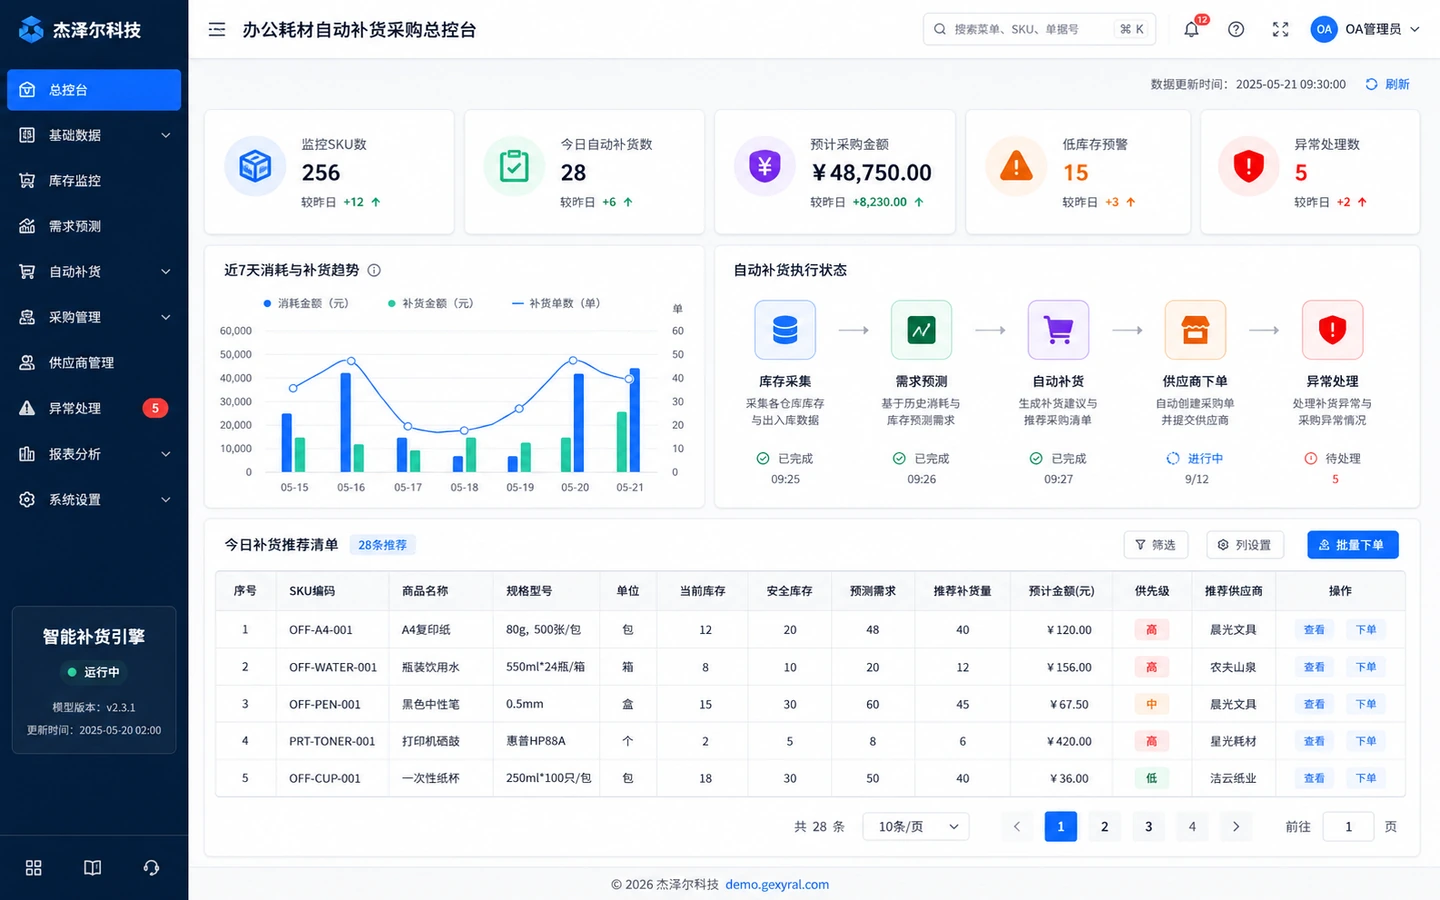Expand the 系统设置 sidebar menu
This screenshot has height=900, width=1440.
pos(94,499)
